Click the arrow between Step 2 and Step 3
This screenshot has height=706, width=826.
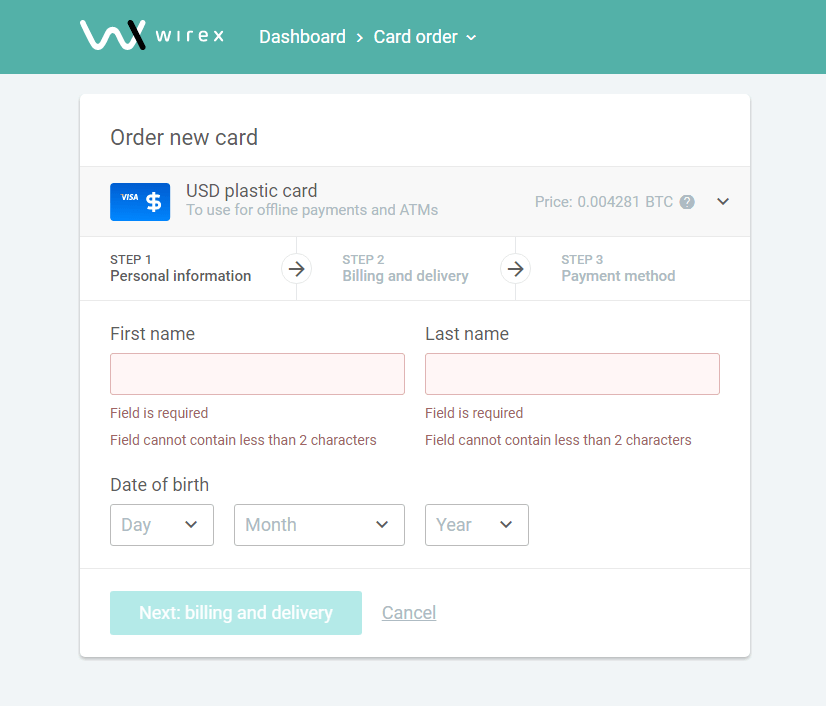point(515,269)
